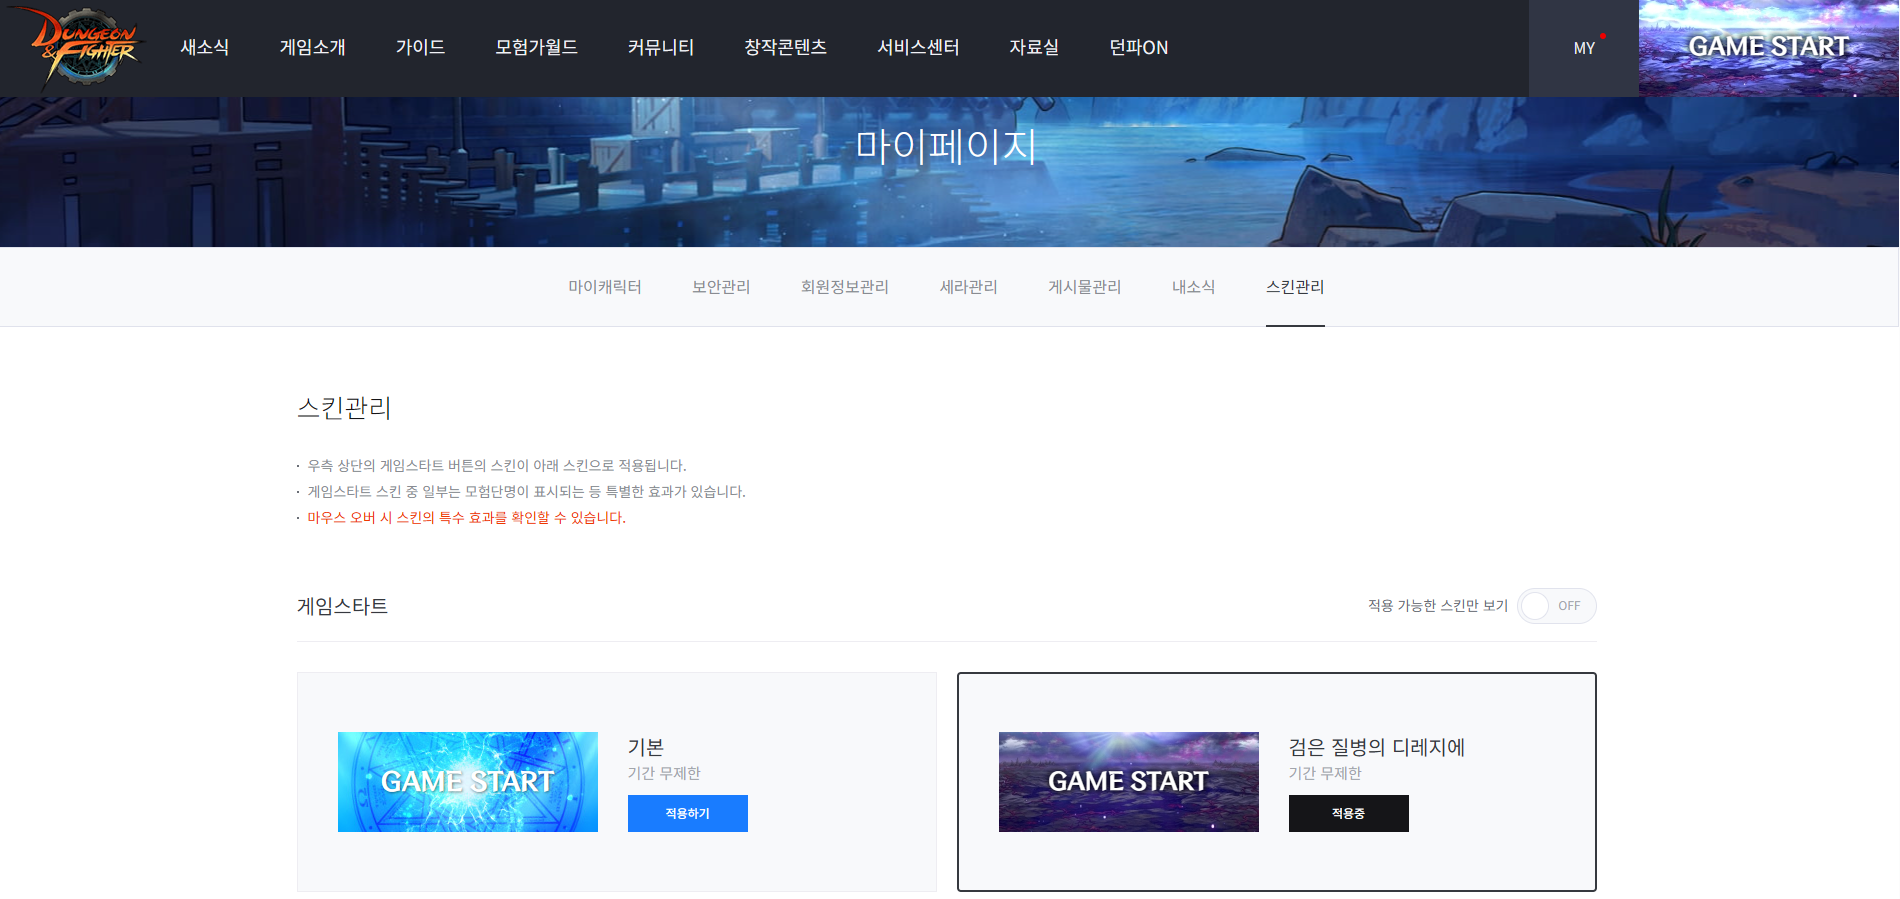Select the purple 디레지에 GAME START skin thumbnail
Image resolution: width=1900 pixels, height=899 pixels.
coord(1128,781)
